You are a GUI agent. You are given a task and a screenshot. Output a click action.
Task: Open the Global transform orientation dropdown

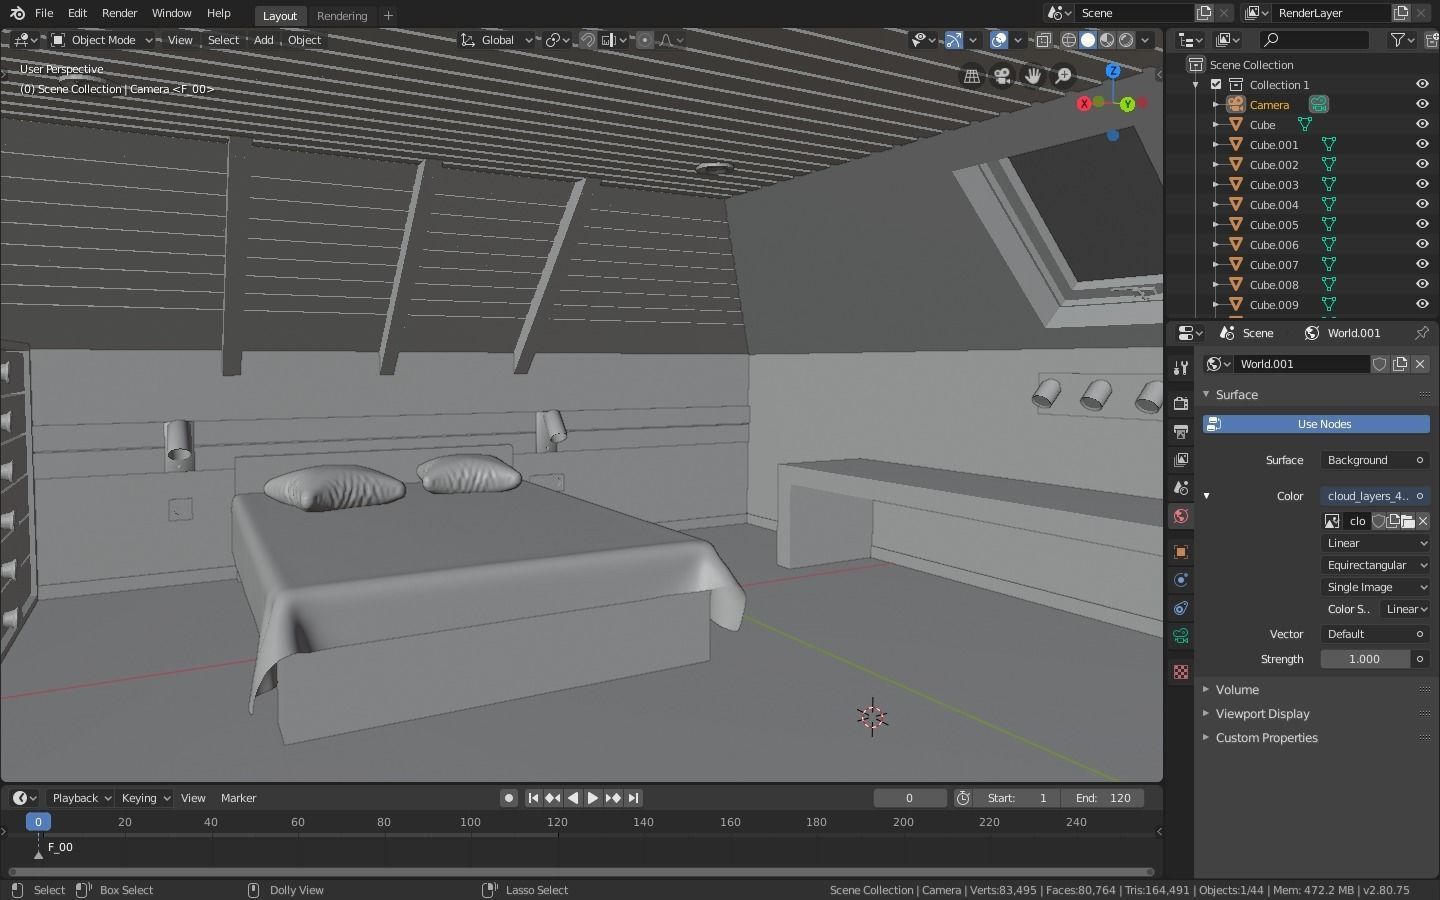tap(496, 40)
